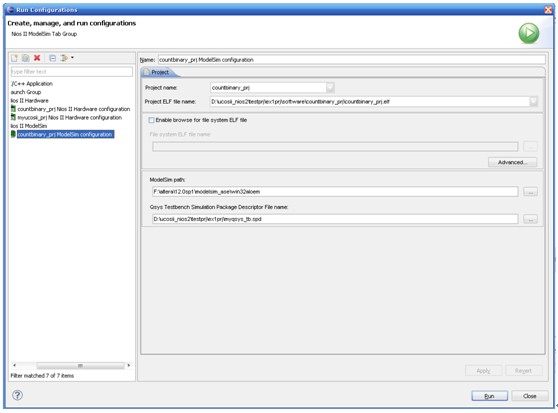Click the green Run icon in the header
The image size is (558, 413).
coord(528,33)
